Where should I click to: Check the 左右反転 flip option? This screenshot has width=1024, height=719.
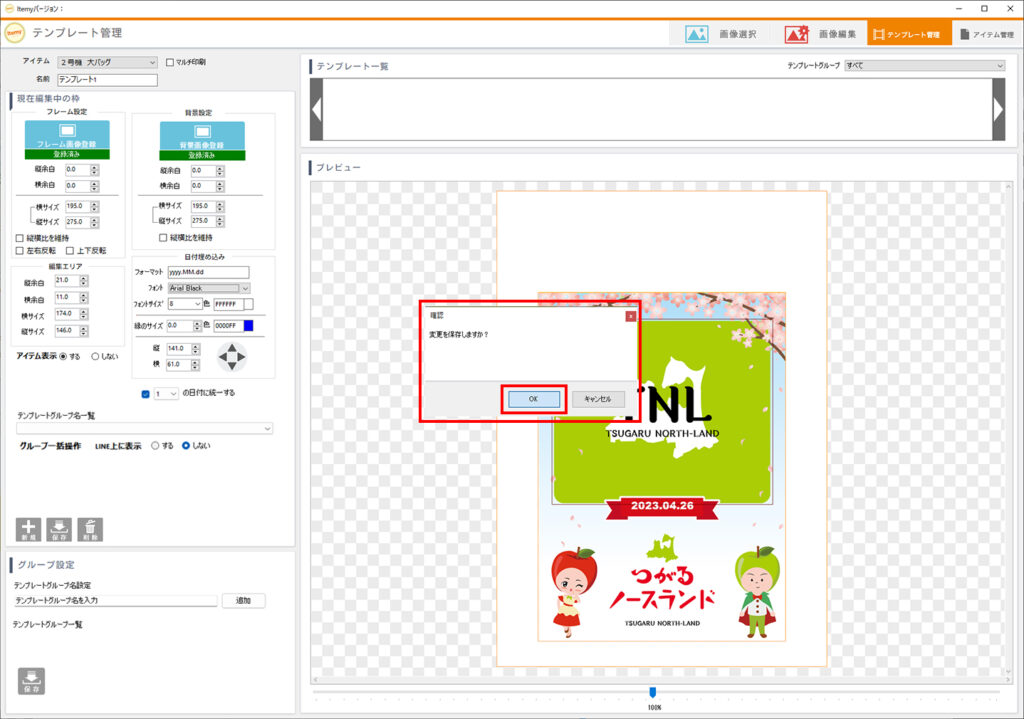pyautogui.click(x=20, y=251)
